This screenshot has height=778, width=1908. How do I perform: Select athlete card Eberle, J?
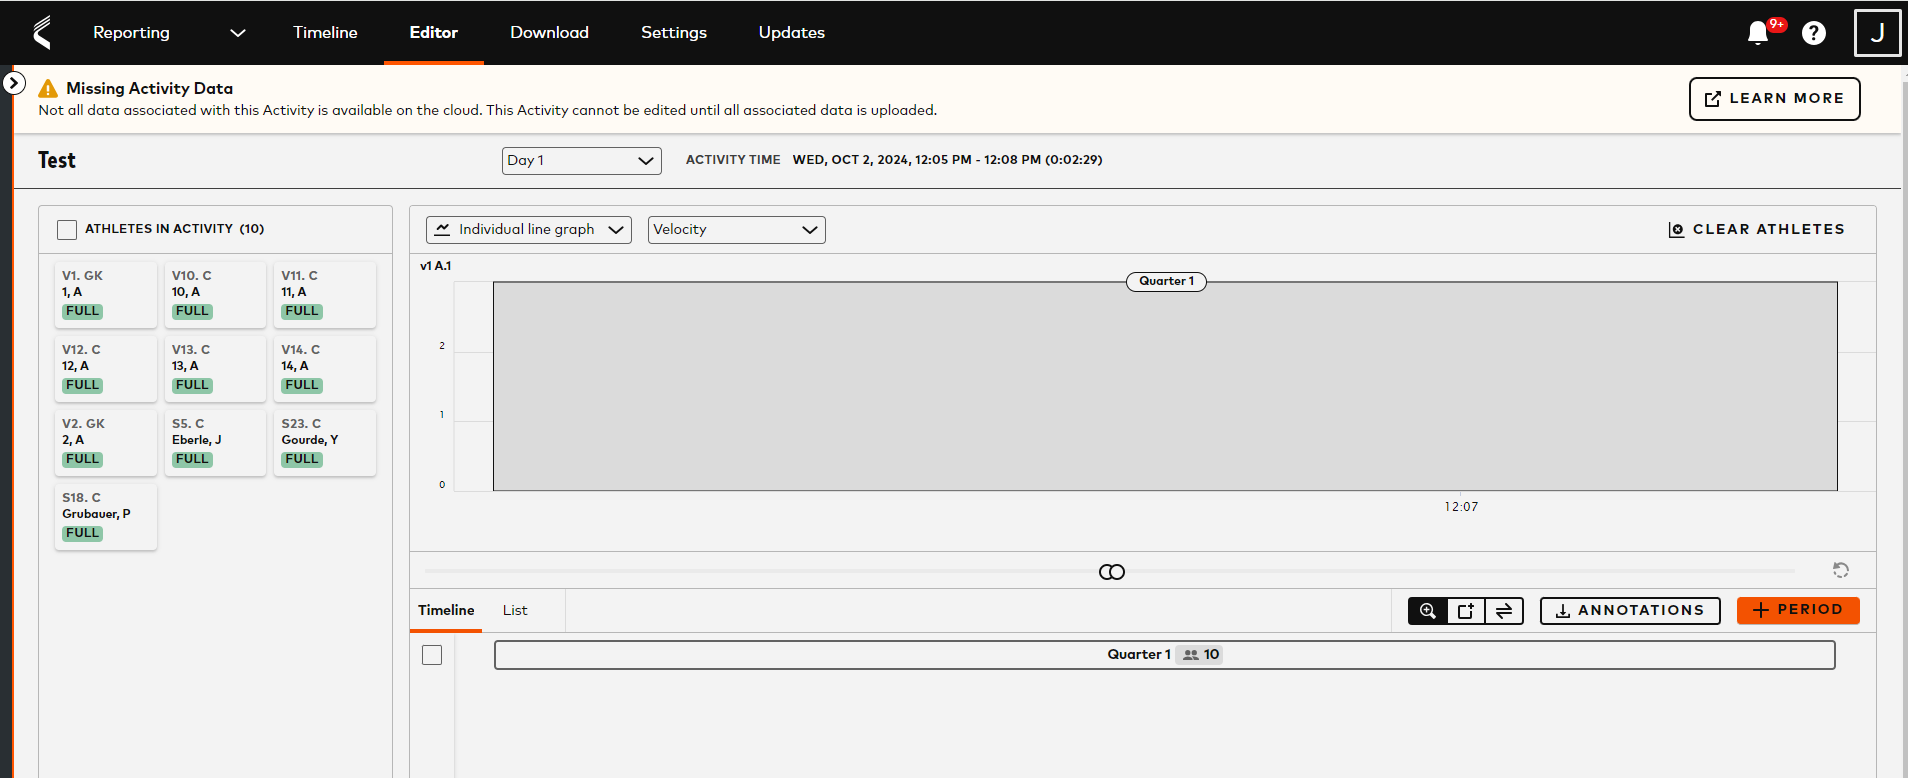[x=215, y=441]
